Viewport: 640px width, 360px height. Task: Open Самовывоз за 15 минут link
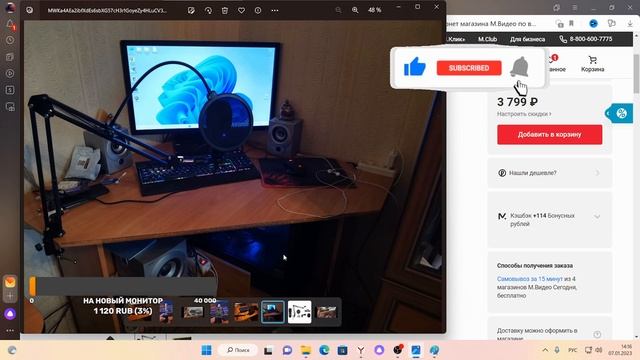[529, 279]
